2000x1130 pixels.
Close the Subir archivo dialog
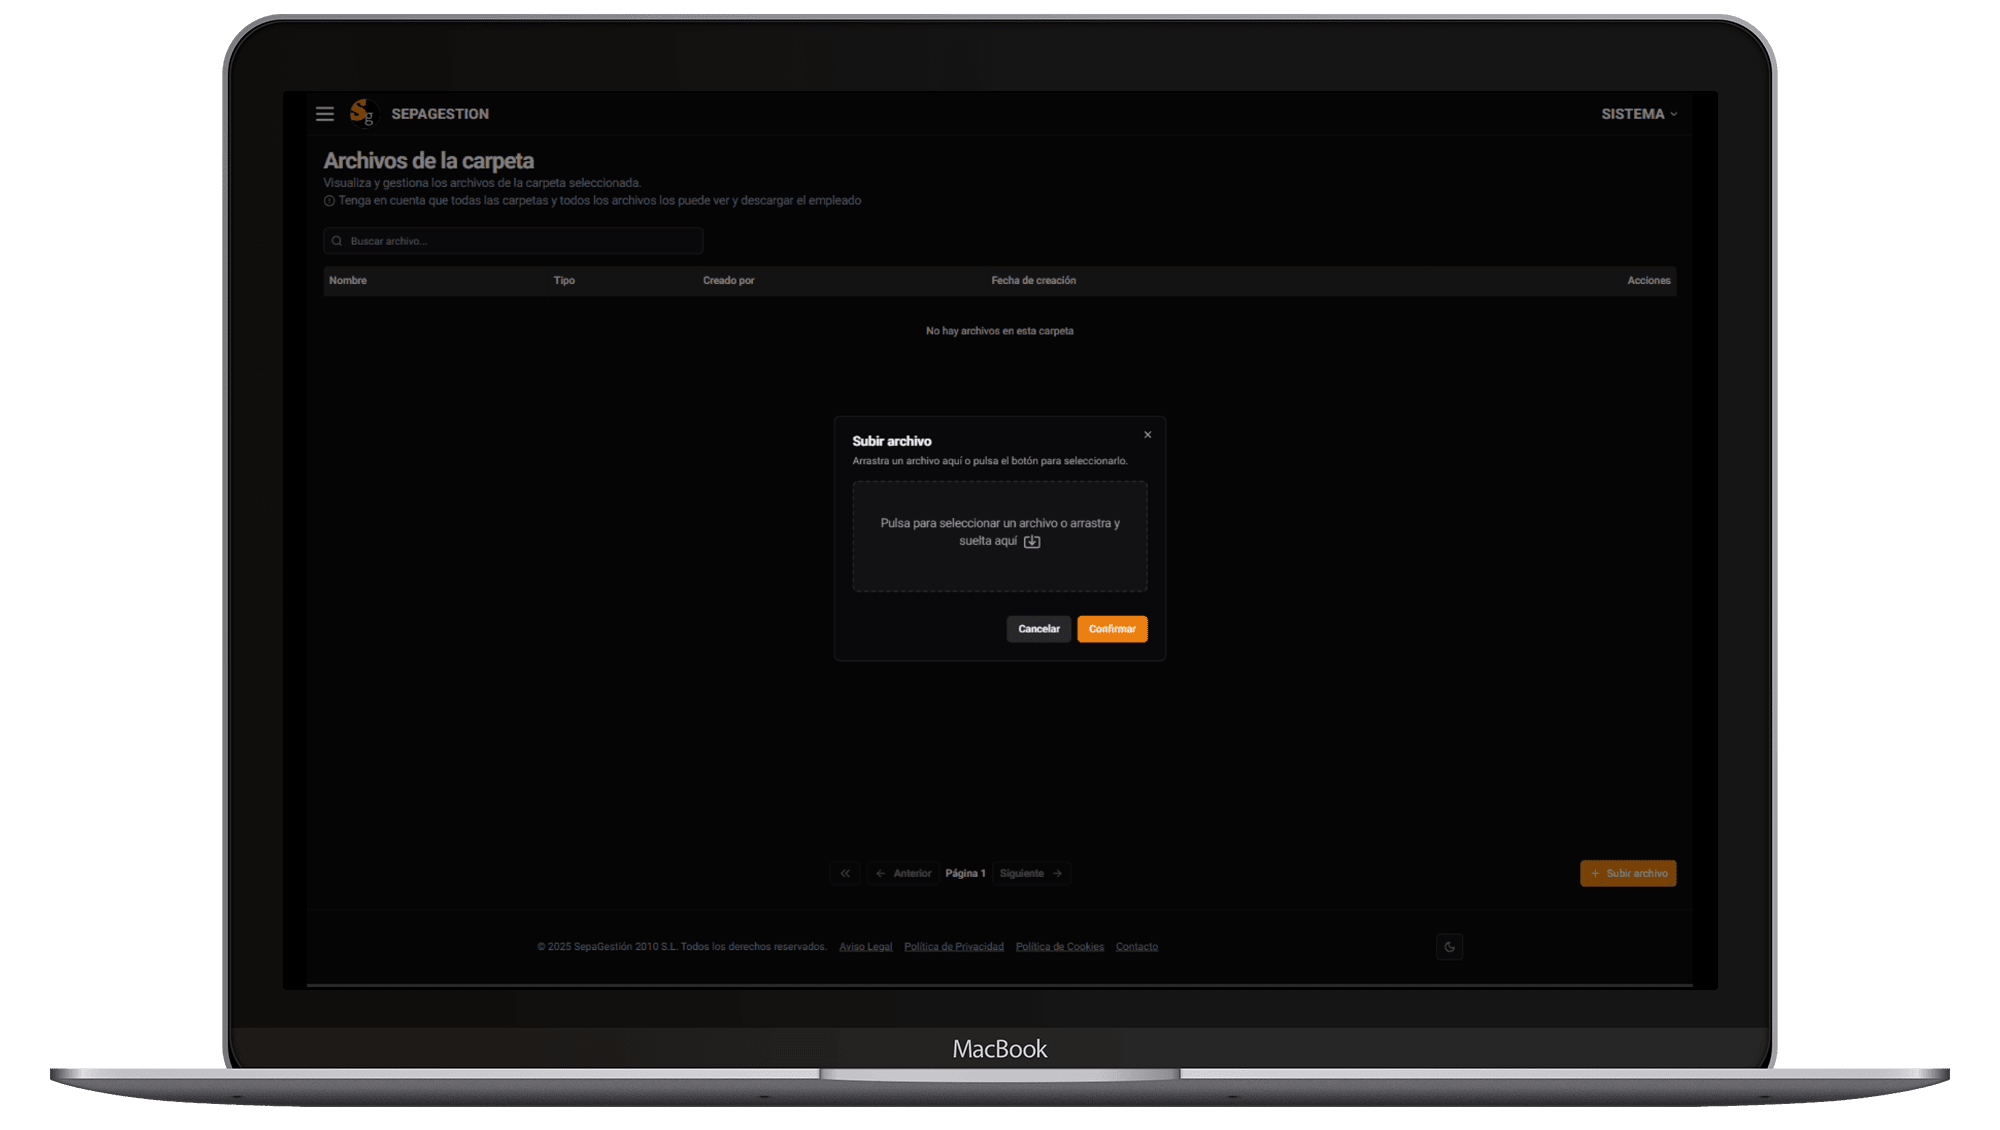tap(1148, 435)
